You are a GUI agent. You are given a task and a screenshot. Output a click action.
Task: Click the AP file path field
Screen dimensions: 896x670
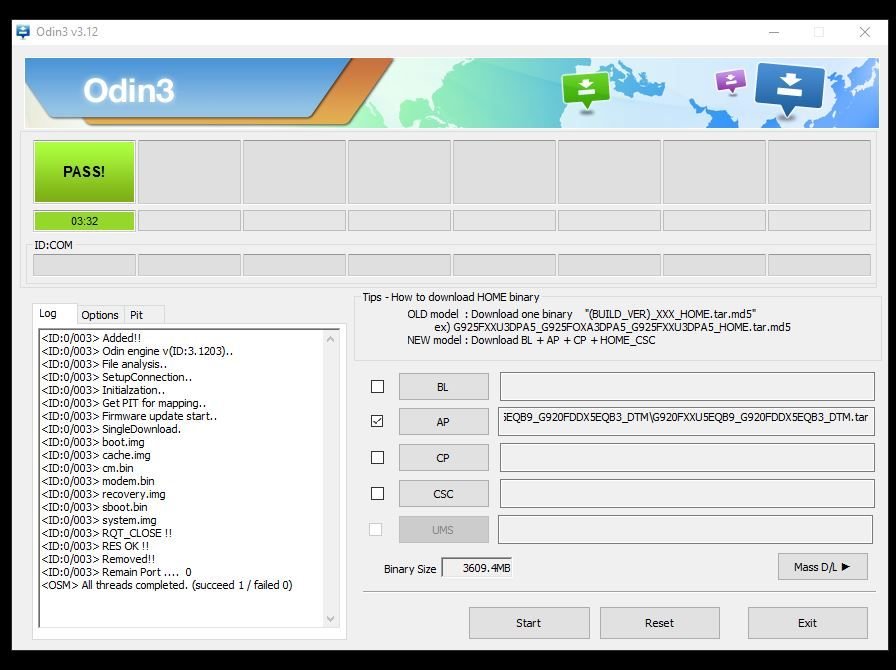686,421
